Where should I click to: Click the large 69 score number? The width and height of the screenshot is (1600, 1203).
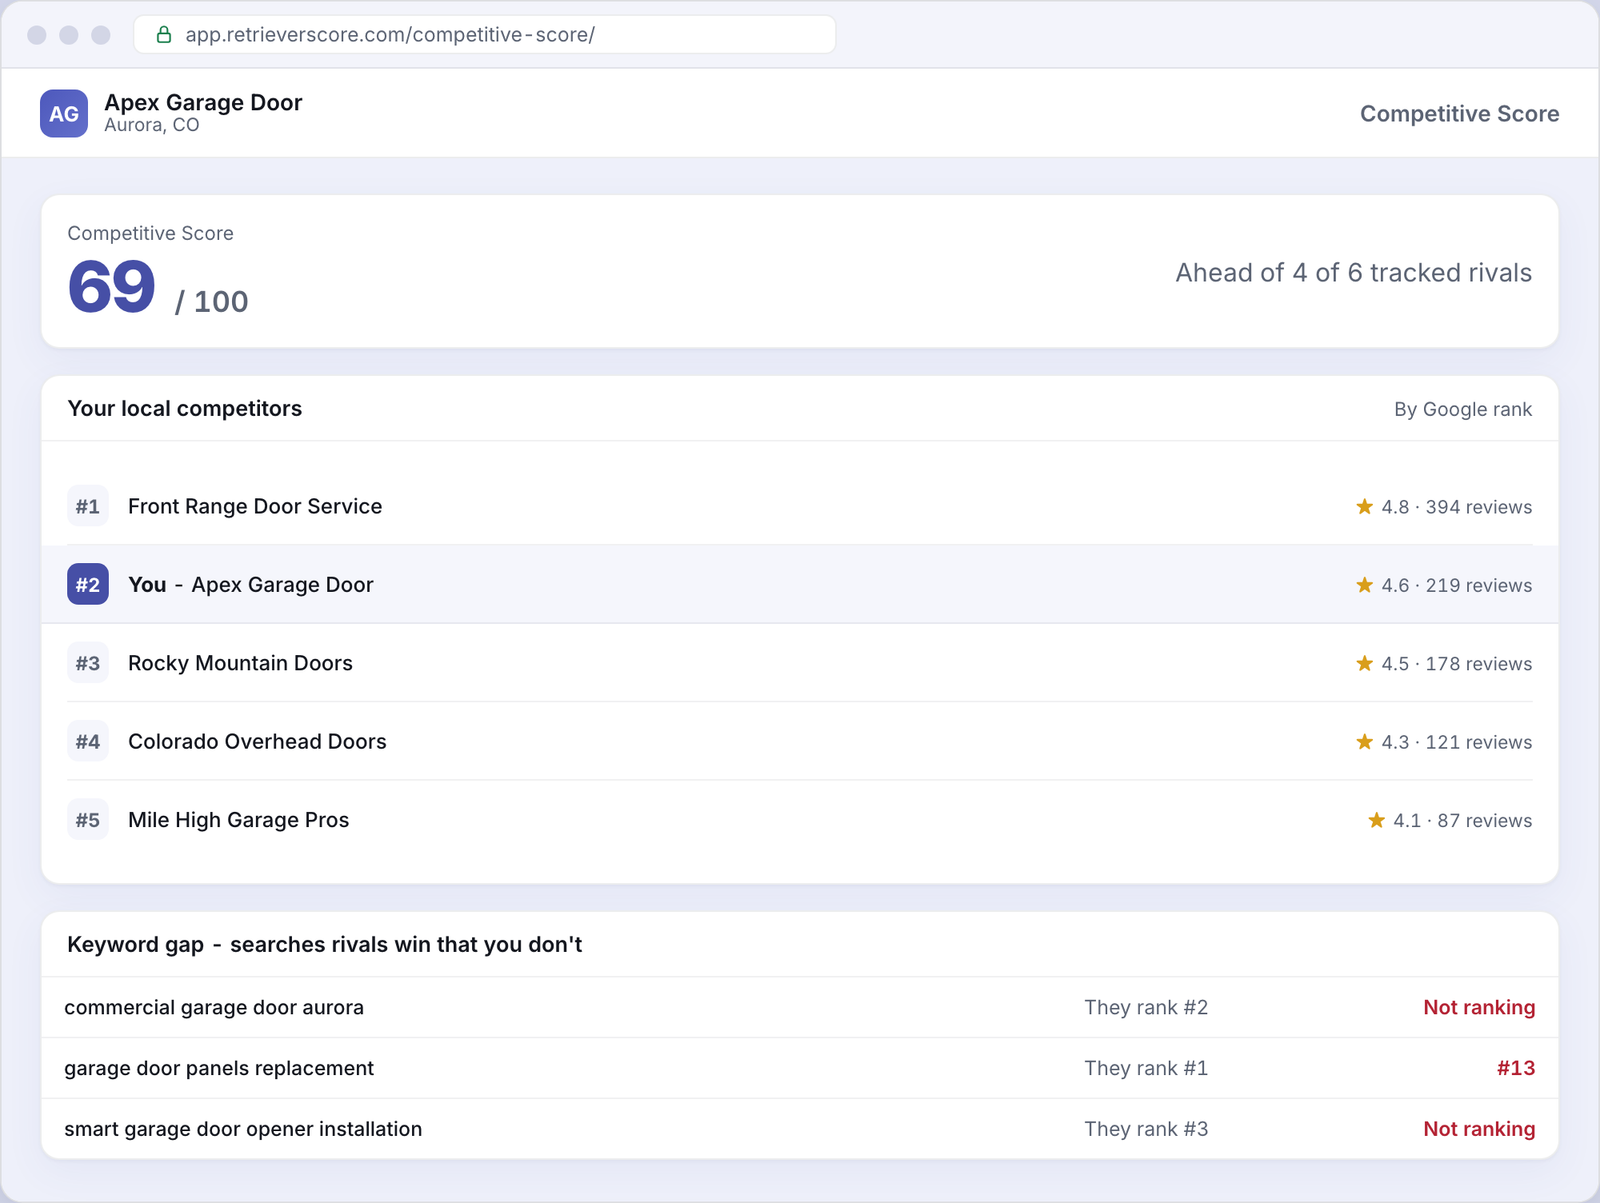(x=112, y=287)
